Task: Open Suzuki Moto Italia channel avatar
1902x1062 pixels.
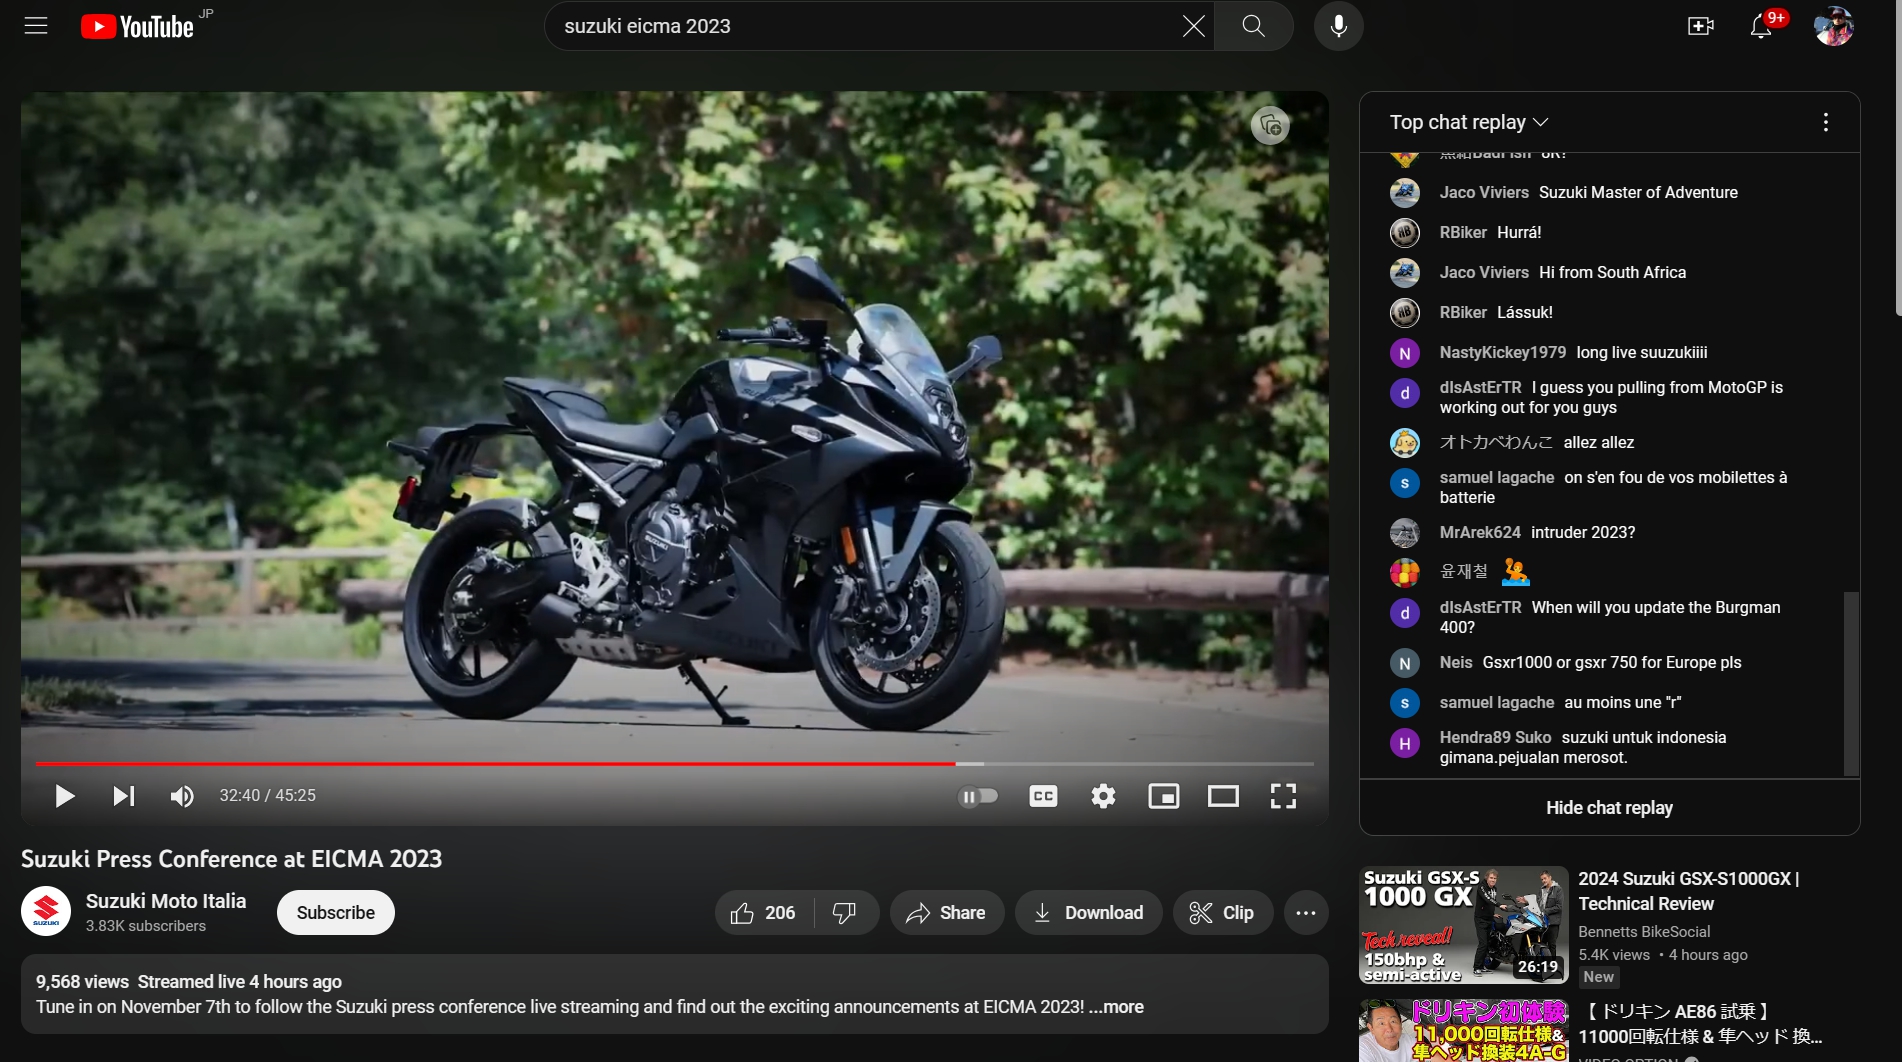Action: pos(46,912)
